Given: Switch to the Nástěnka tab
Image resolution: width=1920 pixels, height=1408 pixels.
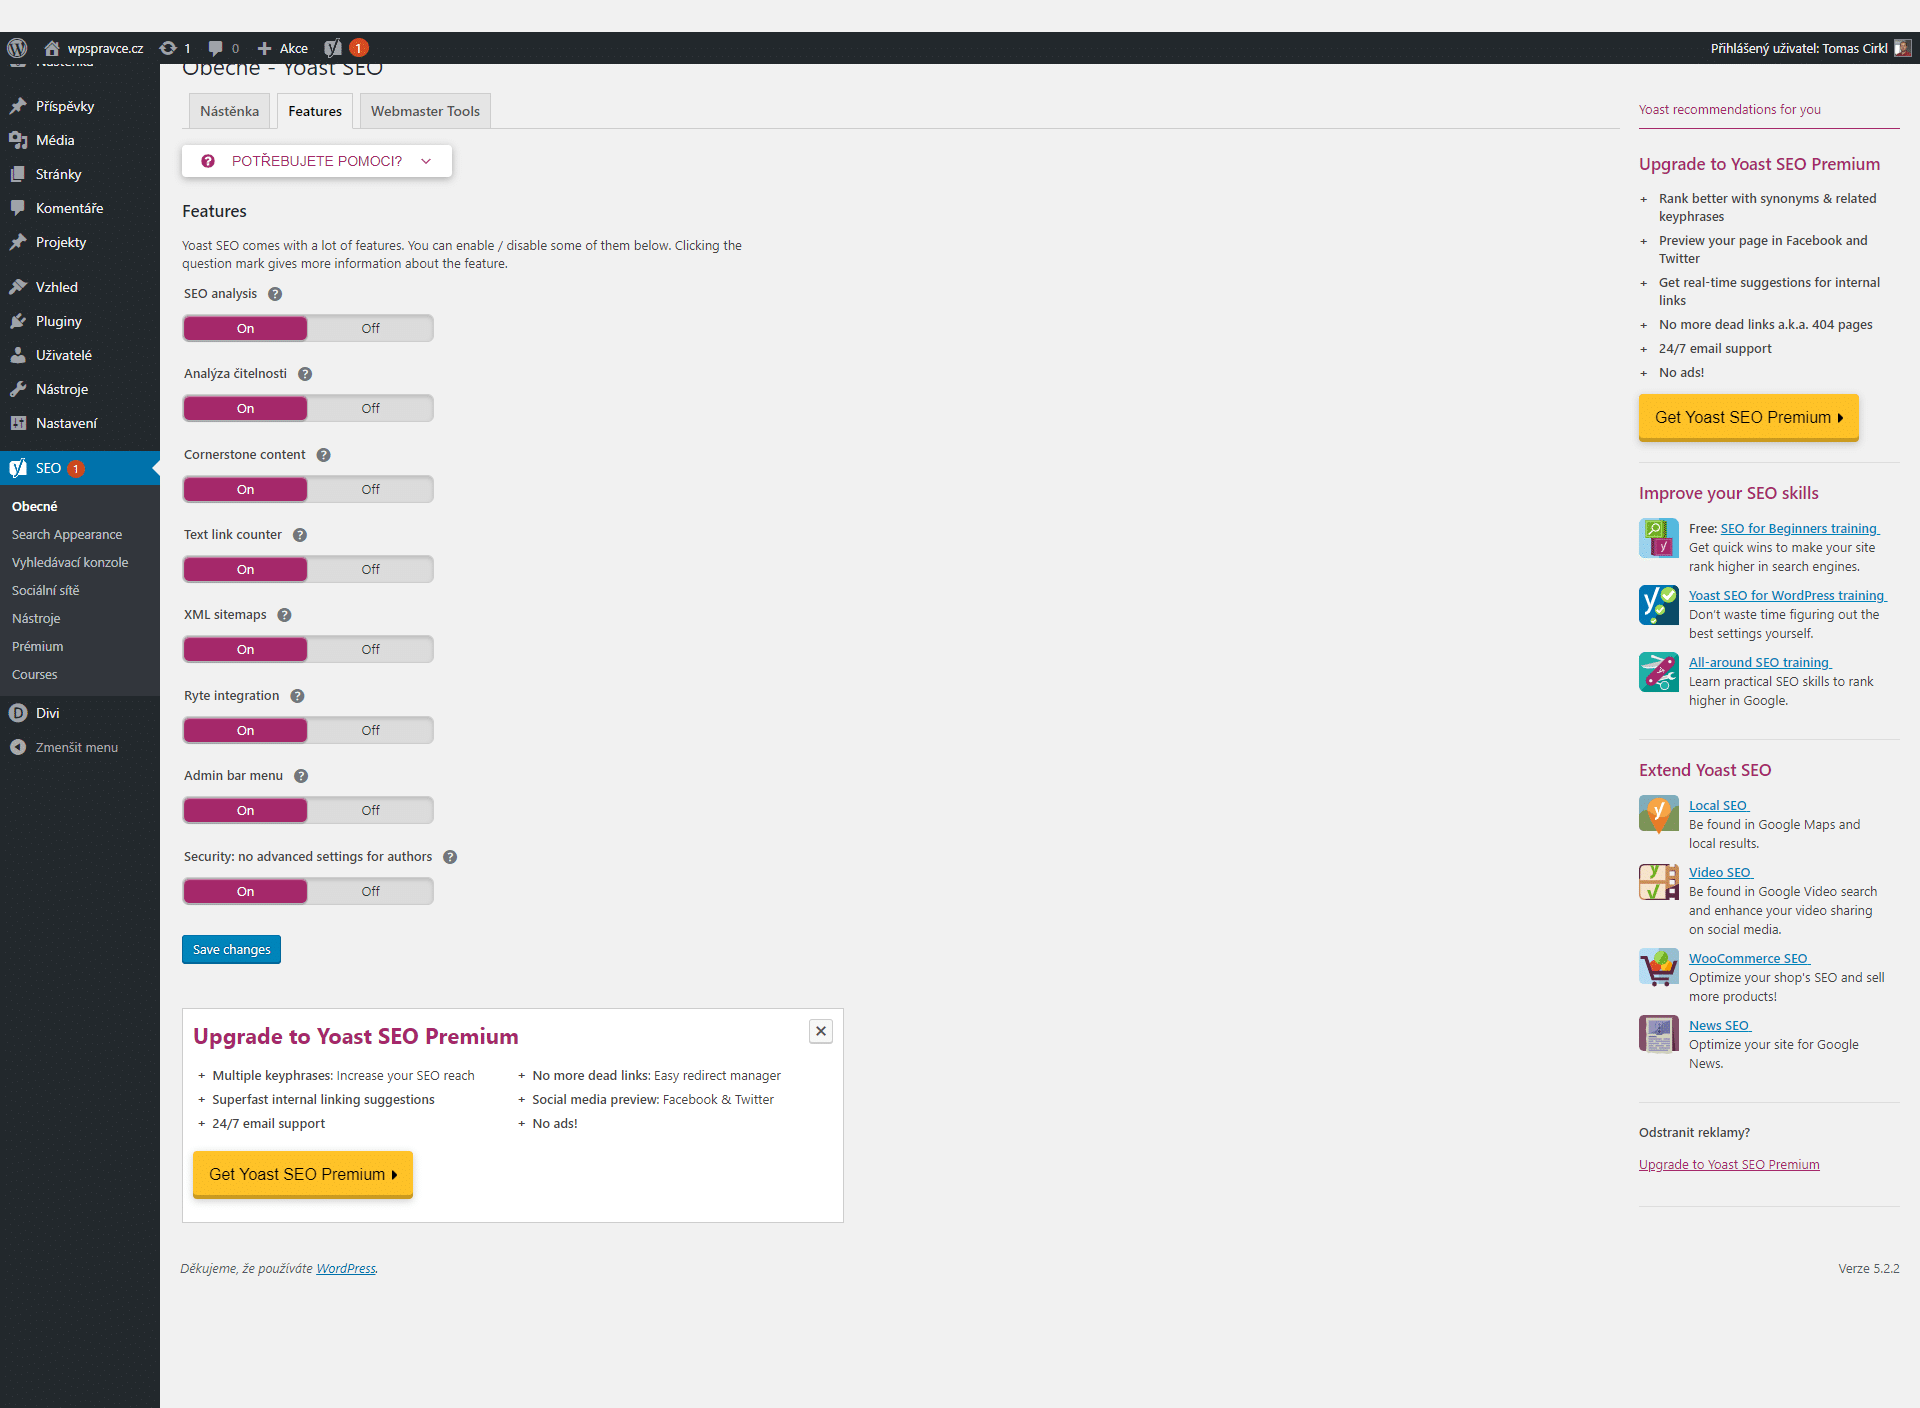Looking at the screenshot, I should [x=229, y=111].
